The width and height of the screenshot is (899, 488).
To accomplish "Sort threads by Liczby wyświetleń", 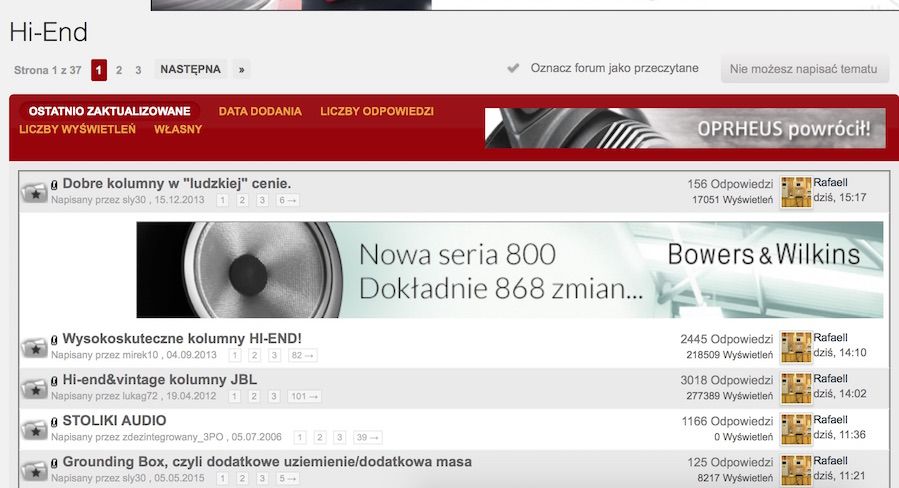I will pyautogui.click(x=77, y=130).
